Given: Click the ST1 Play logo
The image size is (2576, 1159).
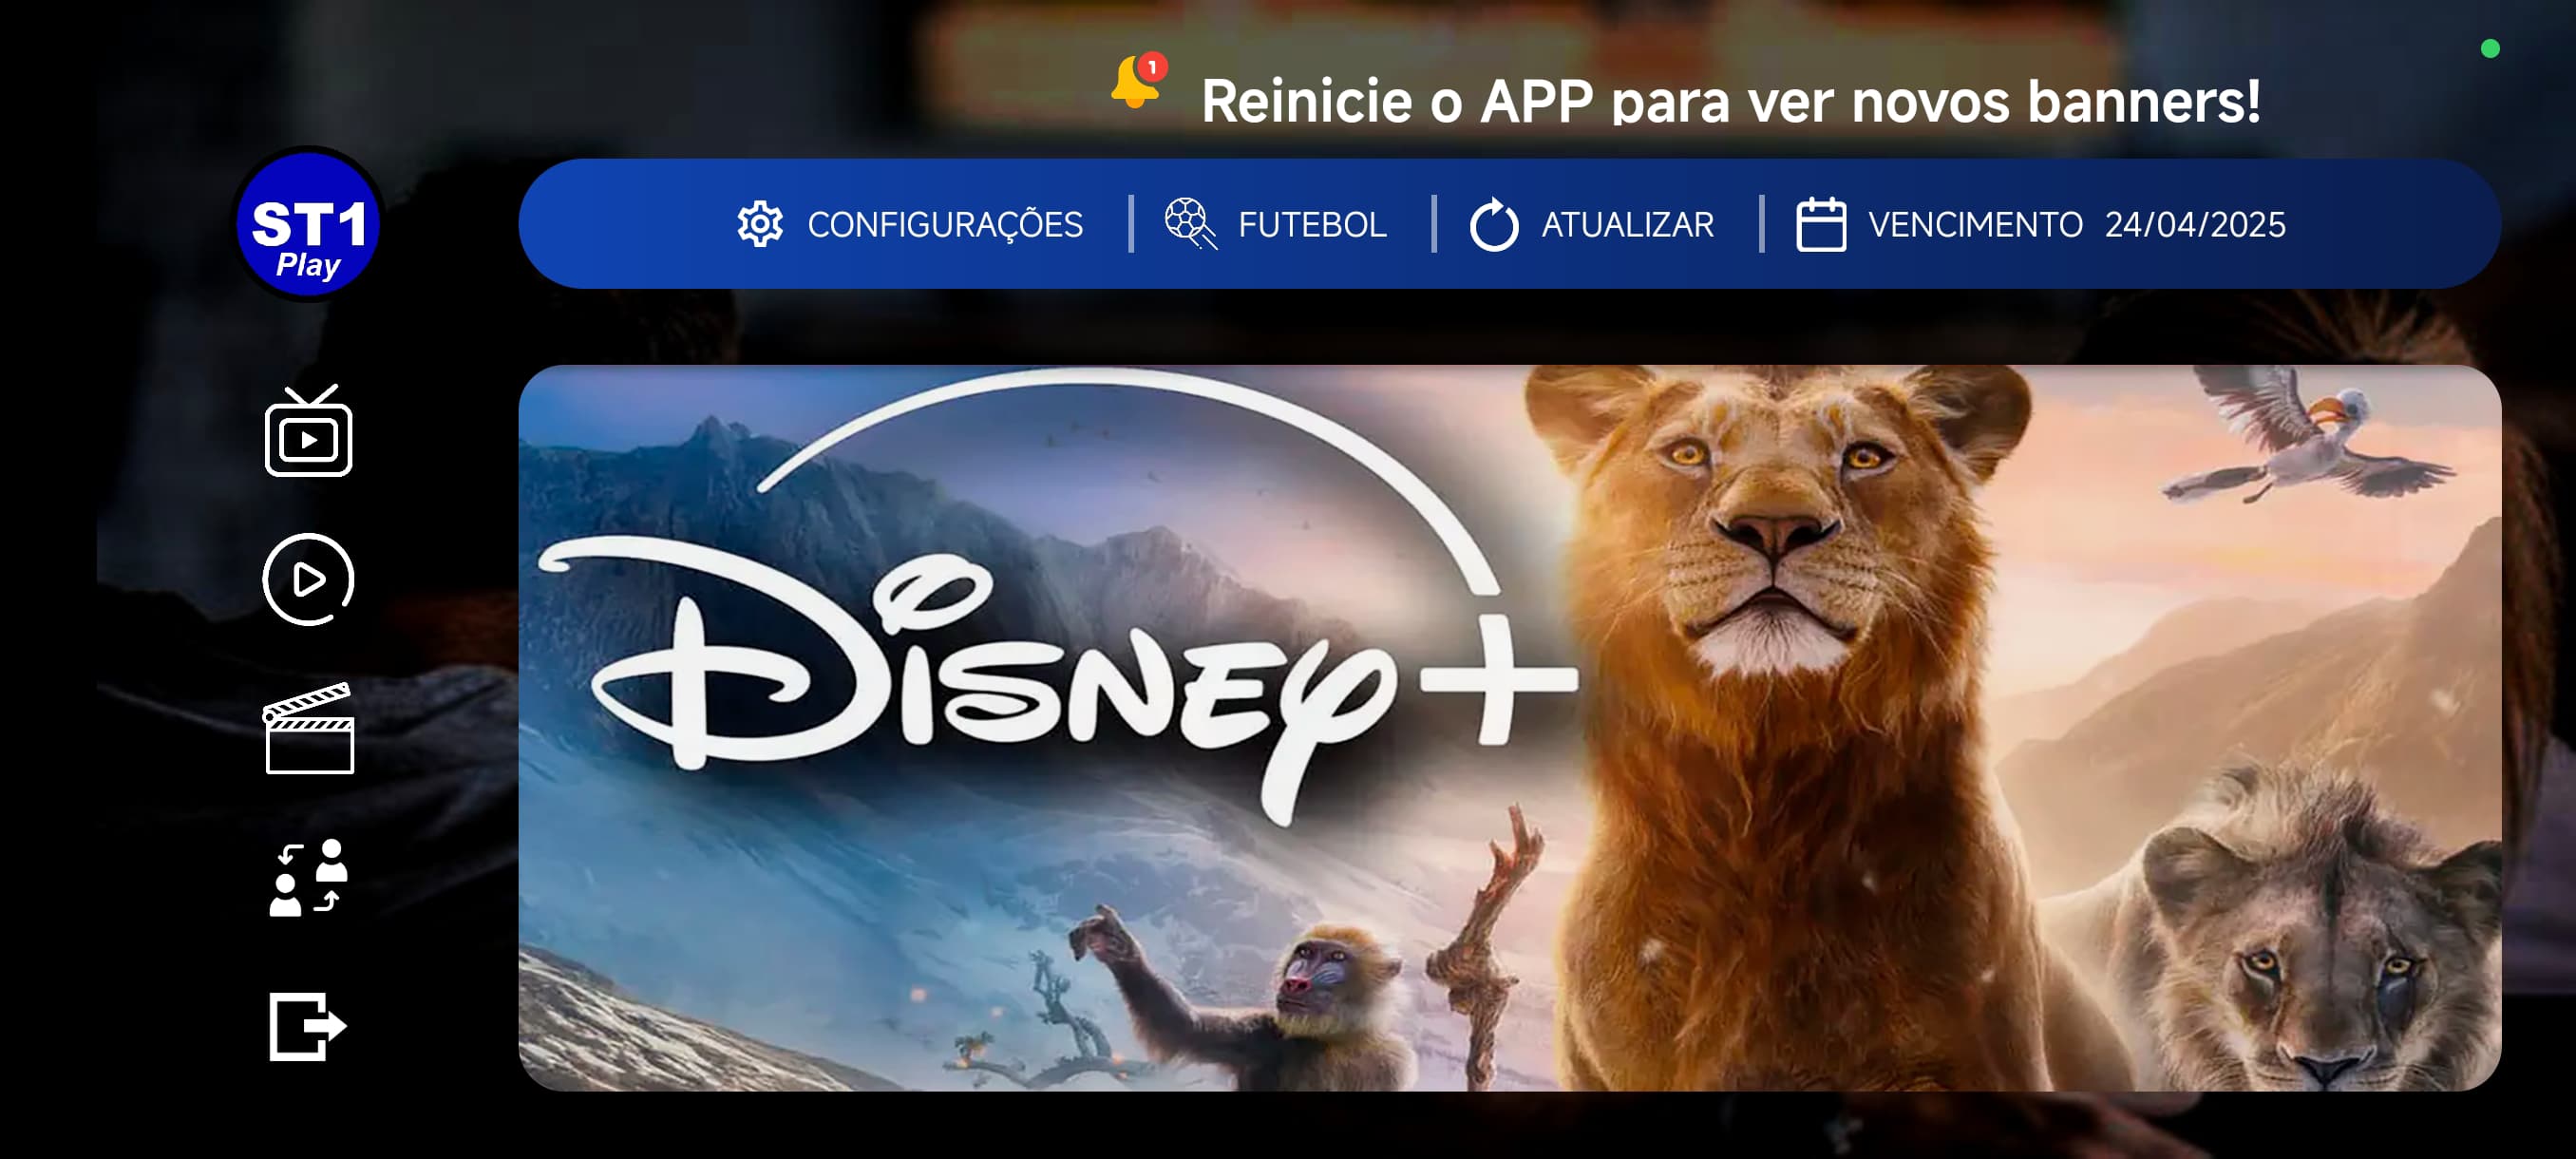Looking at the screenshot, I should 309,224.
